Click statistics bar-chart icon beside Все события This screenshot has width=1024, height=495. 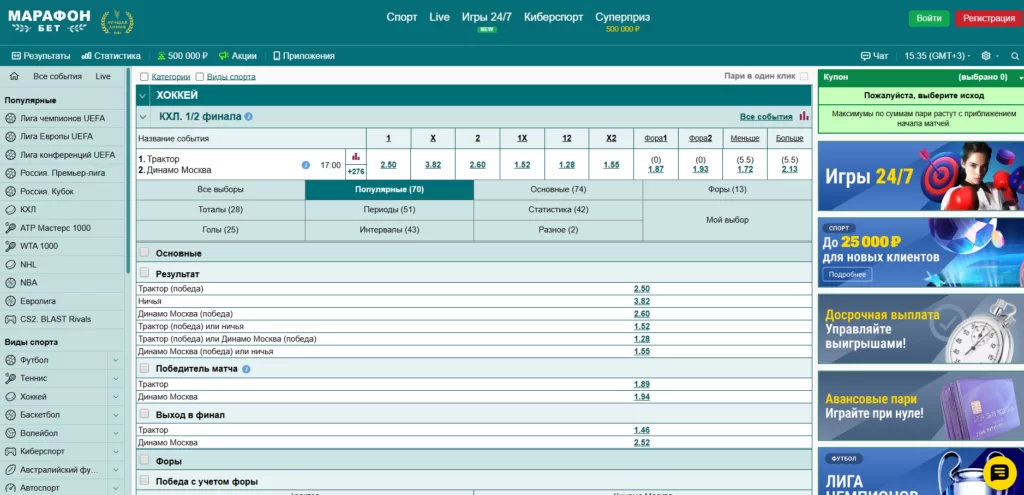(x=803, y=116)
